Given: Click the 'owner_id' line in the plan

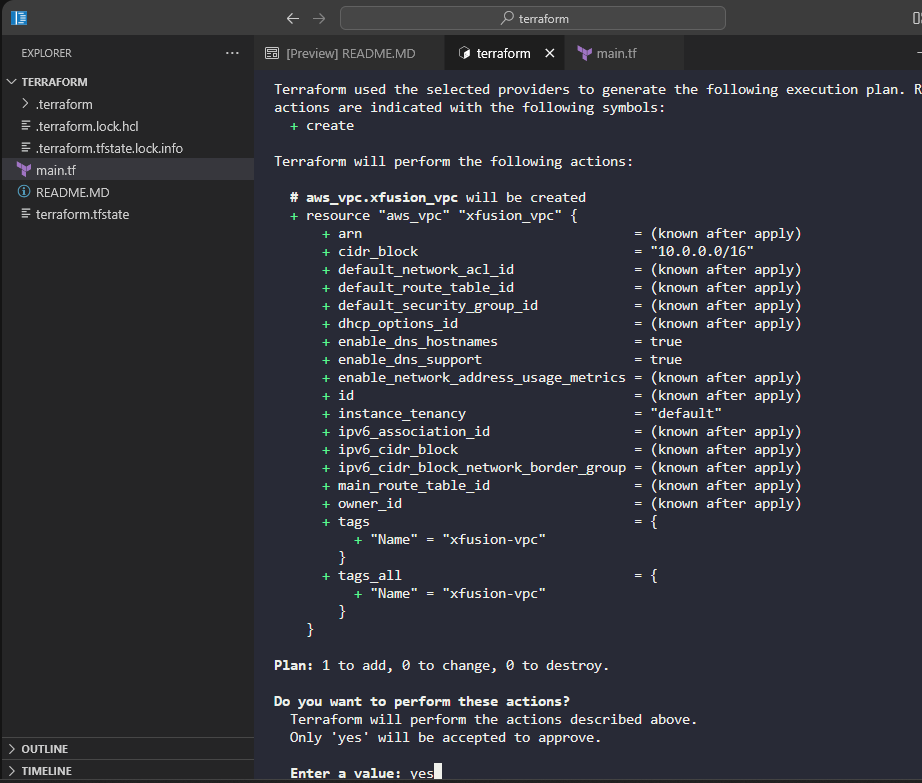Looking at the screenshot, I should tap(562, 504).
